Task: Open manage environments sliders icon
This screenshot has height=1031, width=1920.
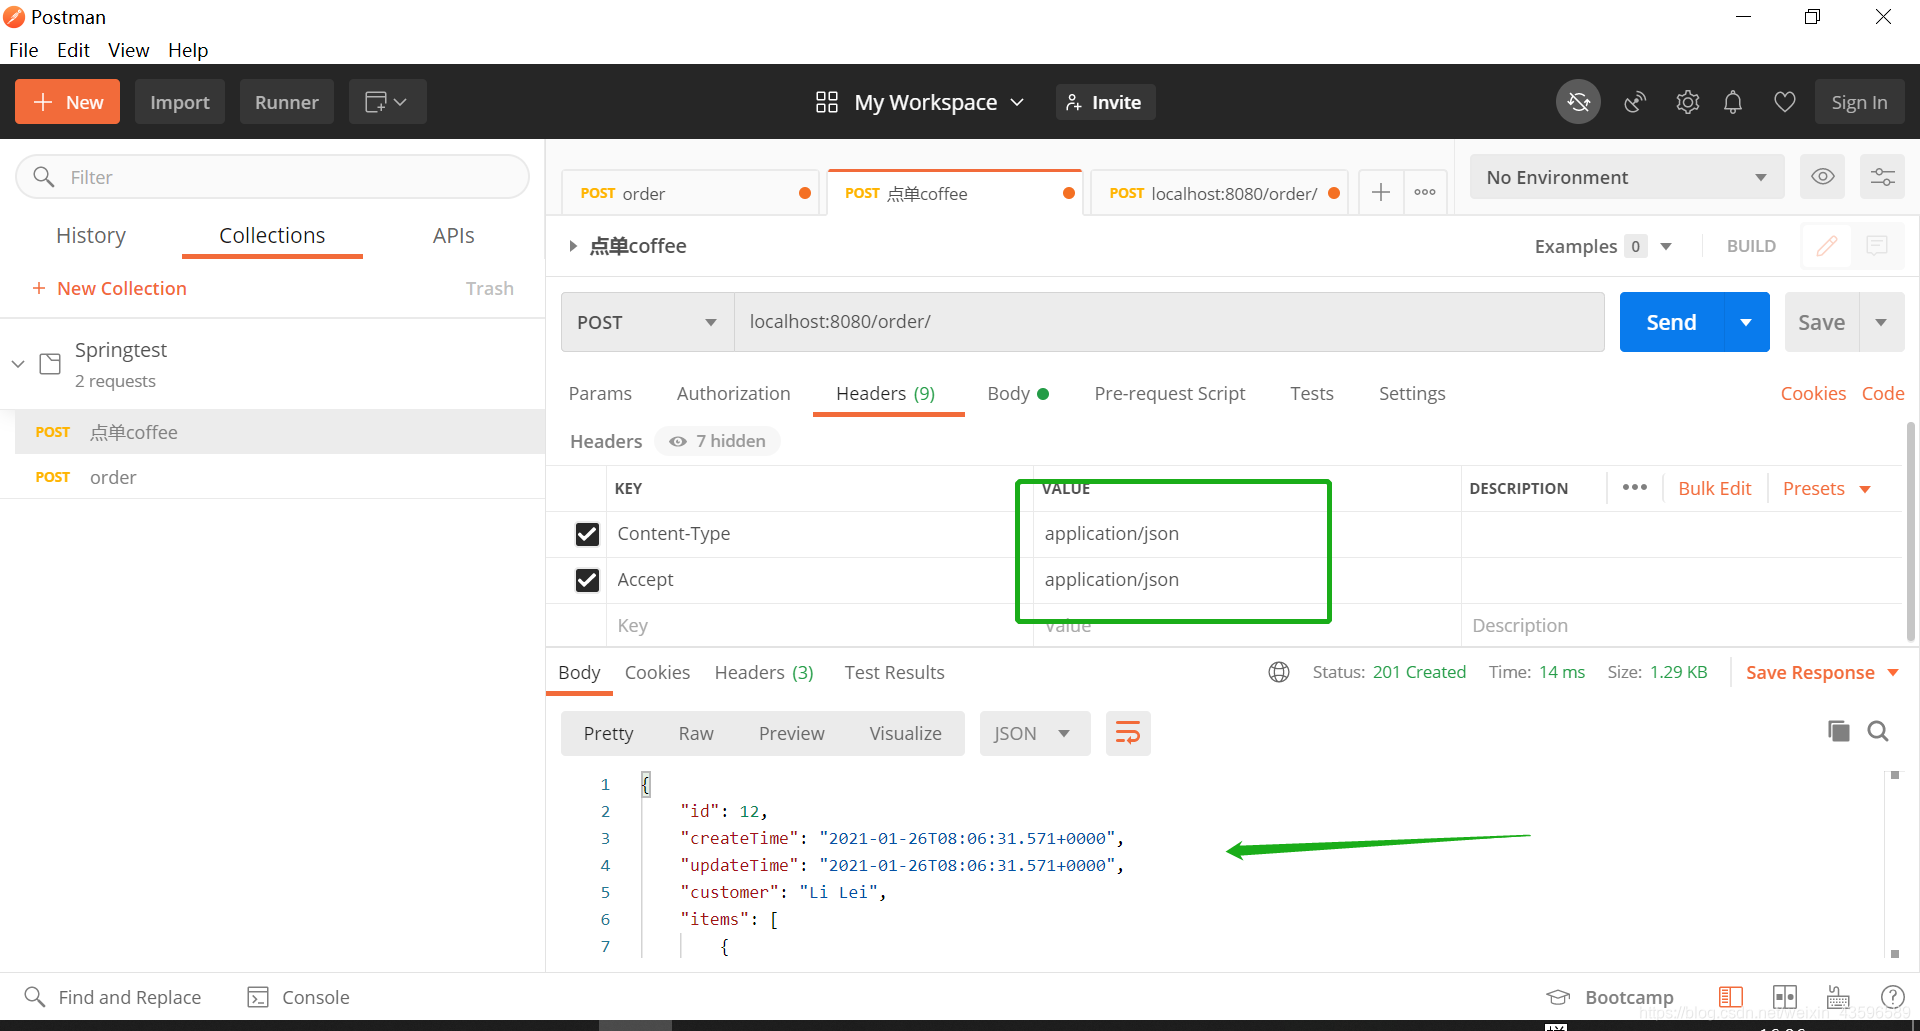Action: pos(1882,177)
